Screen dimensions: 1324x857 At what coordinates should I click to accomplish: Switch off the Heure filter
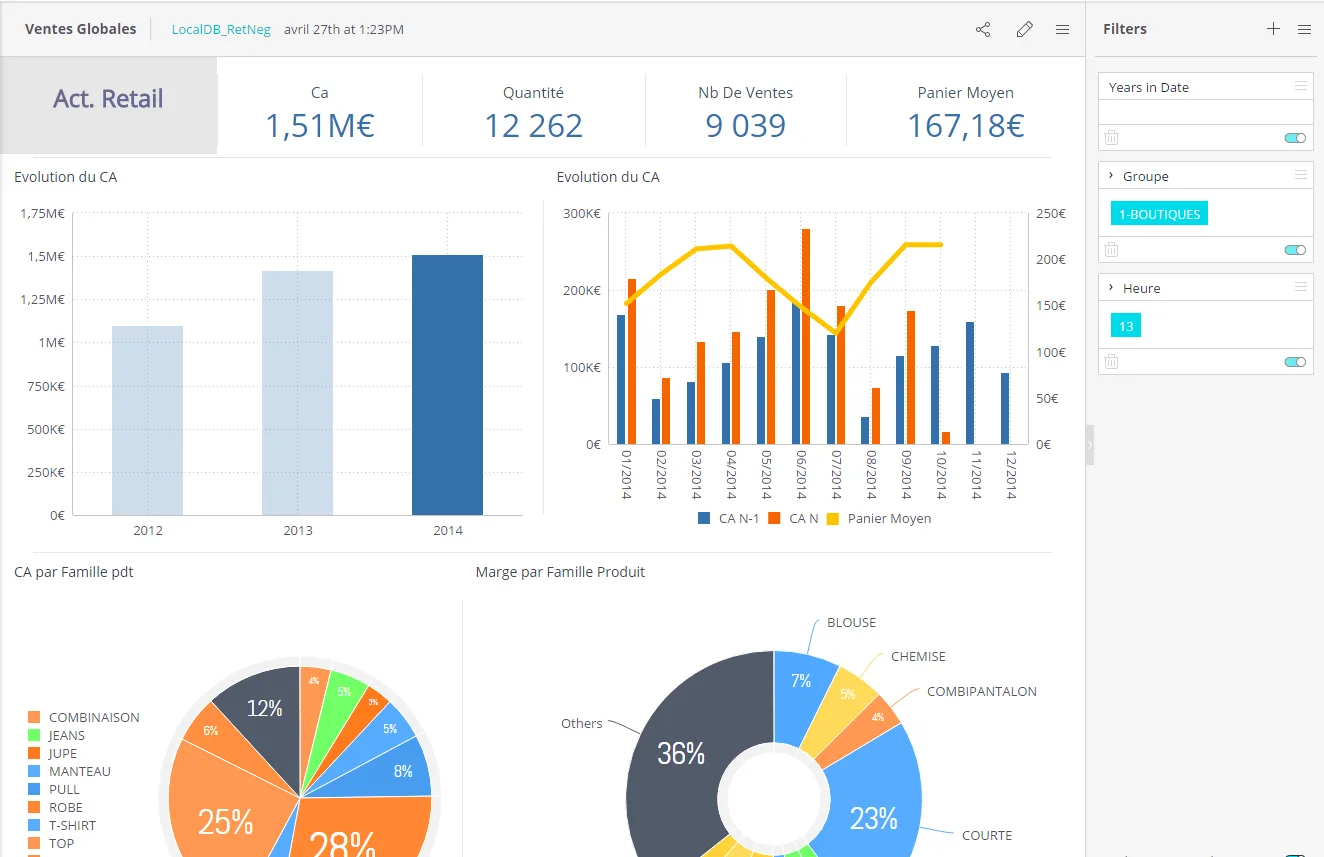1295,362
